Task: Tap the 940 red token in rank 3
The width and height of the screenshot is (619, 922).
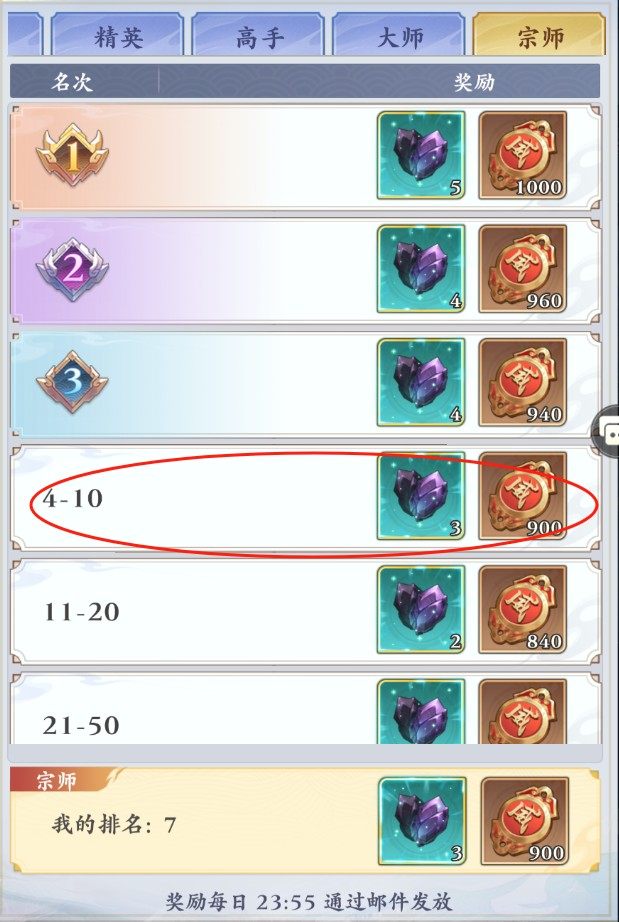Action: (x=523, y=382)
